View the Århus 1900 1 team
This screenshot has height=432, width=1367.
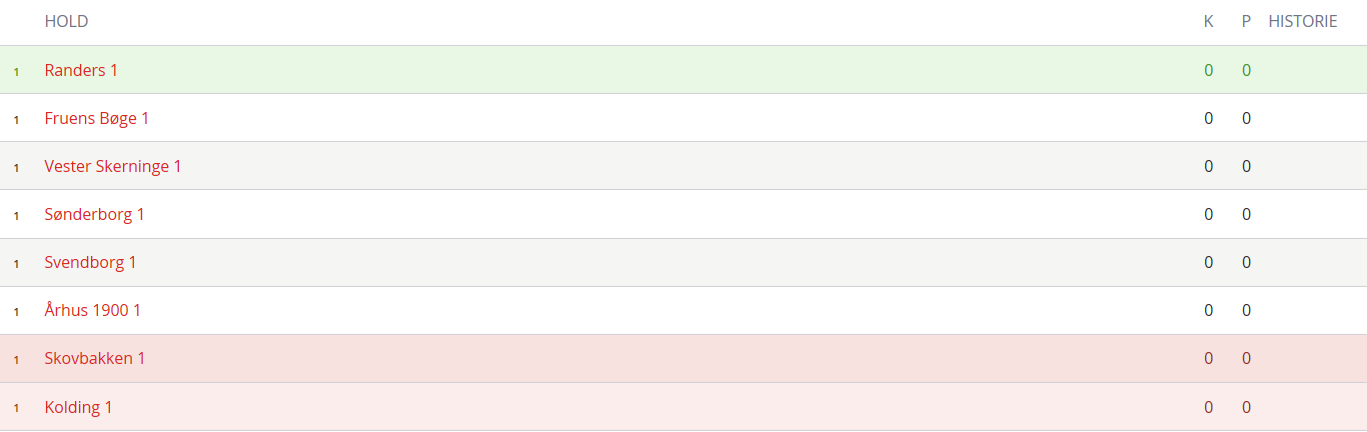pyautogui.click(x=93, y=310)
